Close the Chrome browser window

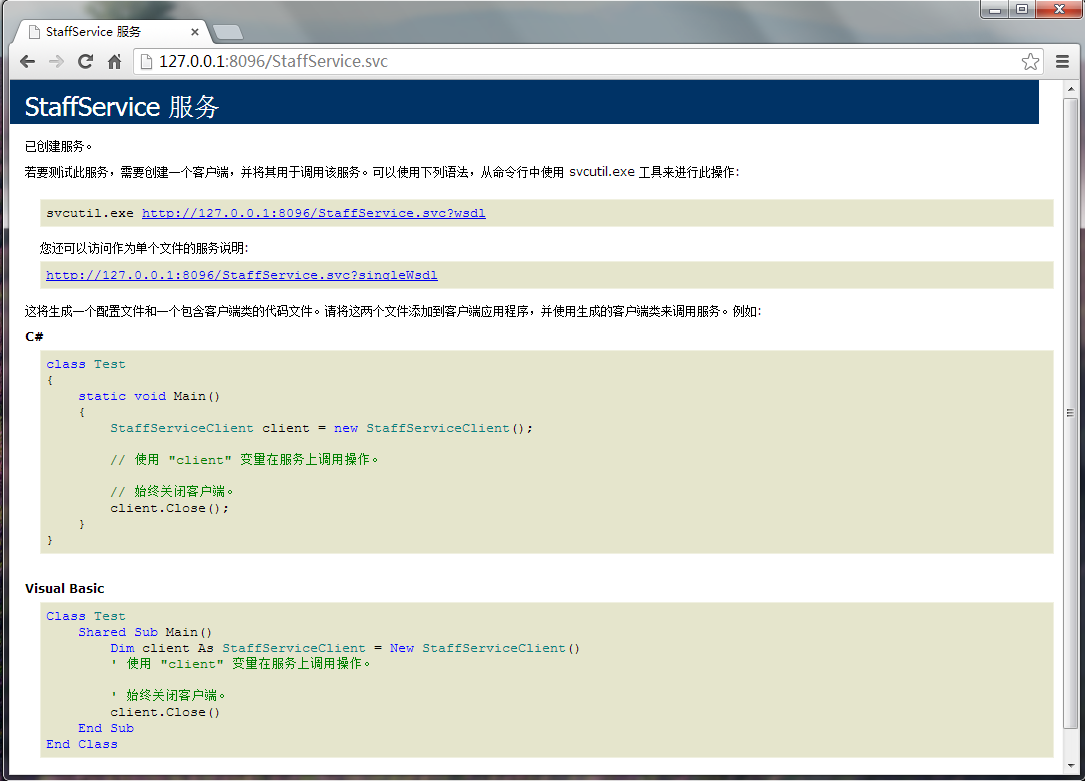pos(1055,10)
